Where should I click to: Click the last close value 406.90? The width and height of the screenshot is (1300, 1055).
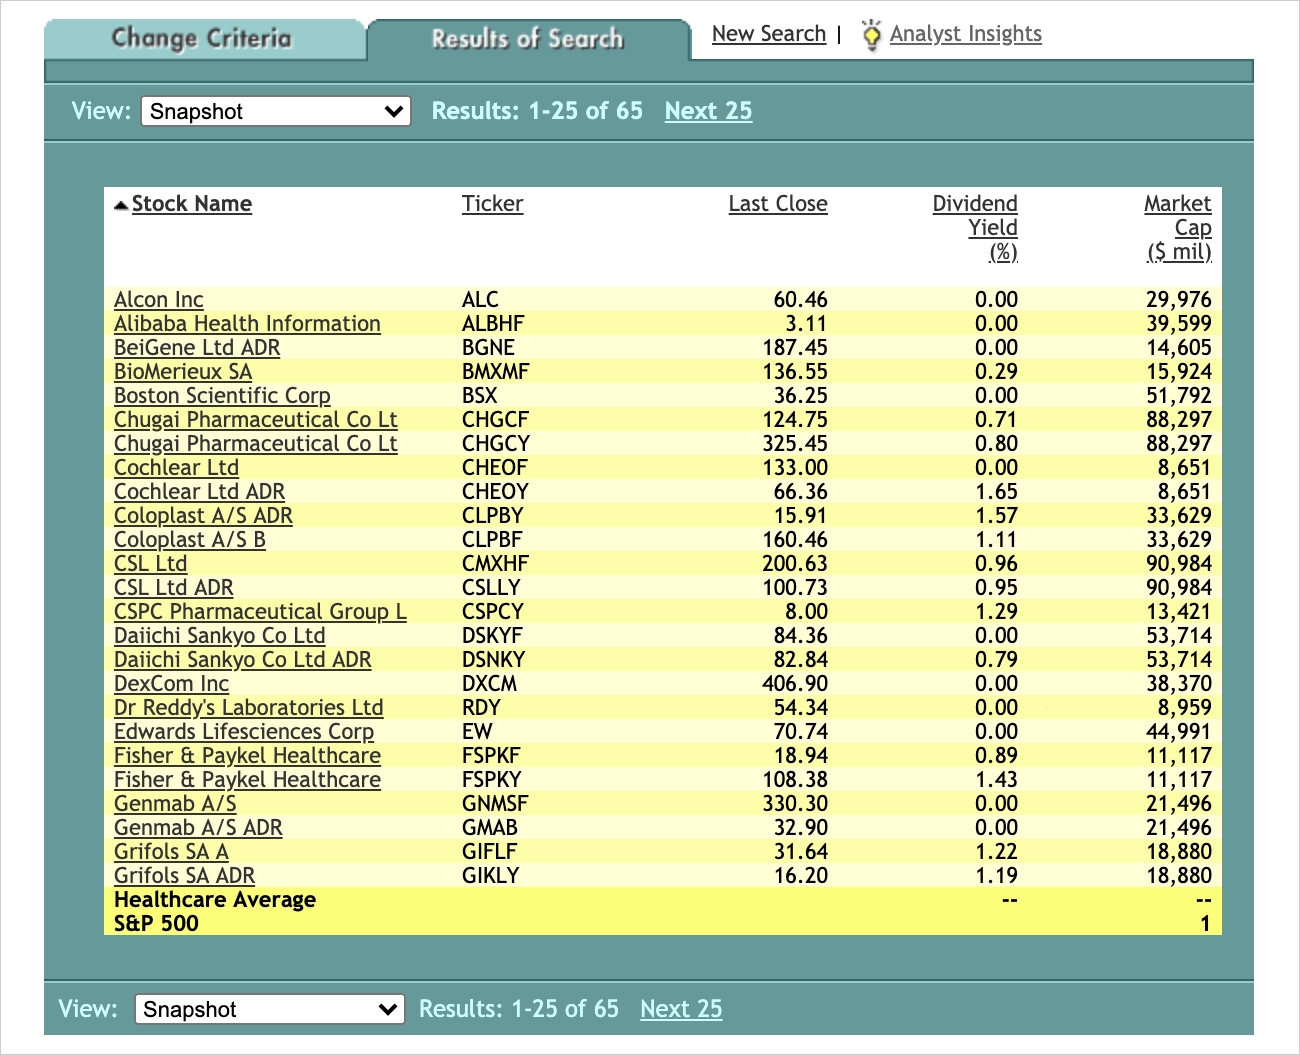[795, 684]
